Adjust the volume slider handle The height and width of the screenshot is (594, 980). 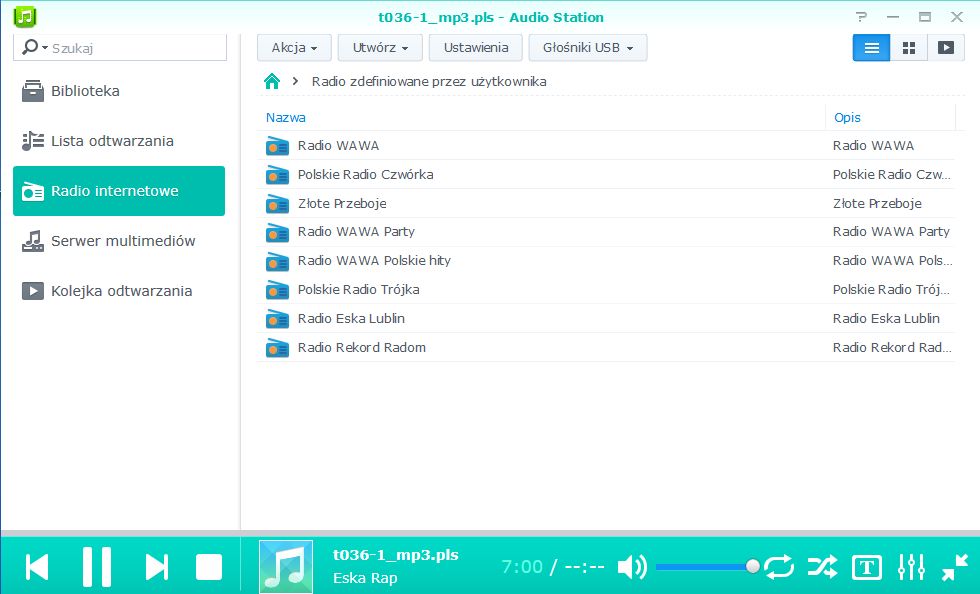752,566
